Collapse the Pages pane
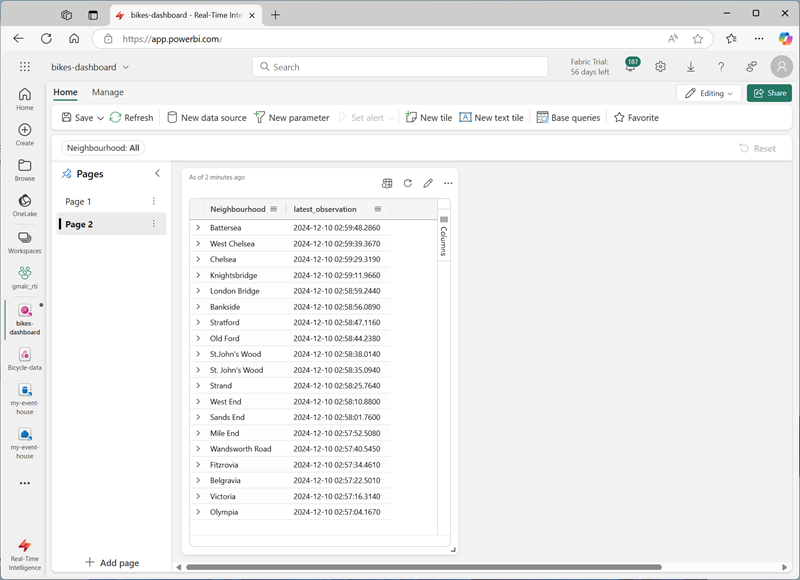The height and width of the screenshot is (580, 800). click(x=158, y=173)
